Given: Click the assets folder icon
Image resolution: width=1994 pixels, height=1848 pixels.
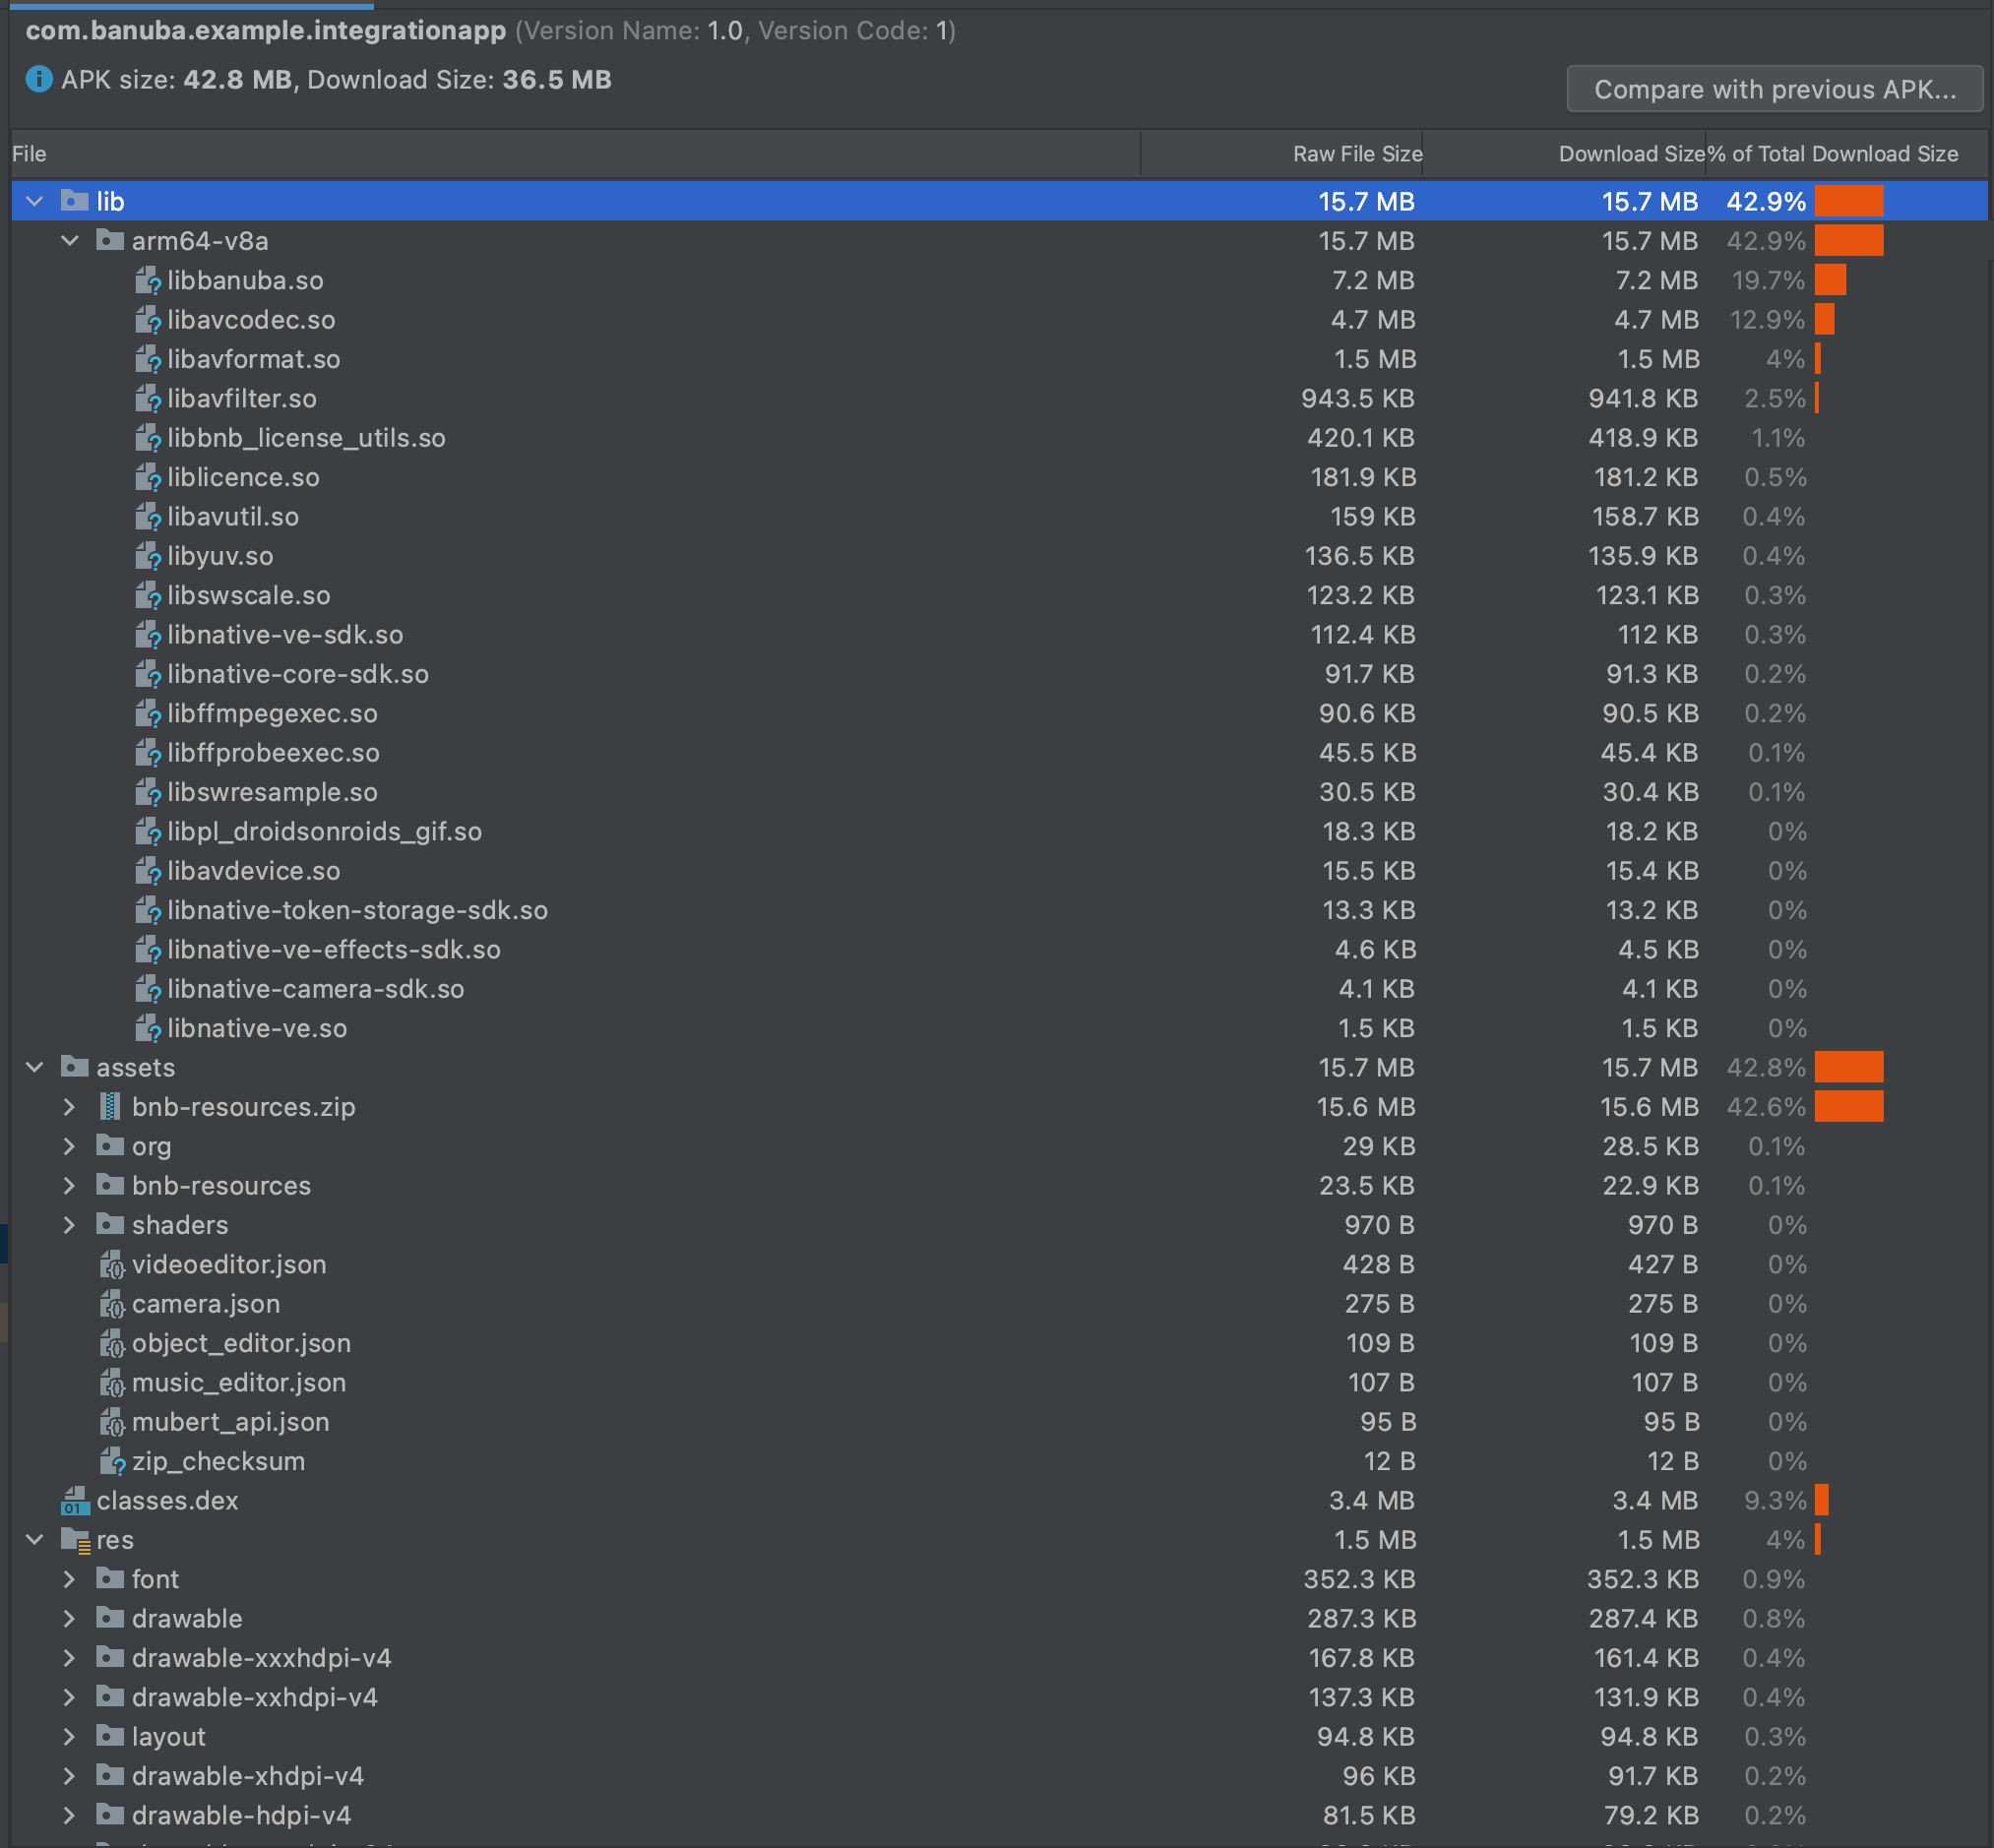Looking at the screenshot, I should point(75,1067).
